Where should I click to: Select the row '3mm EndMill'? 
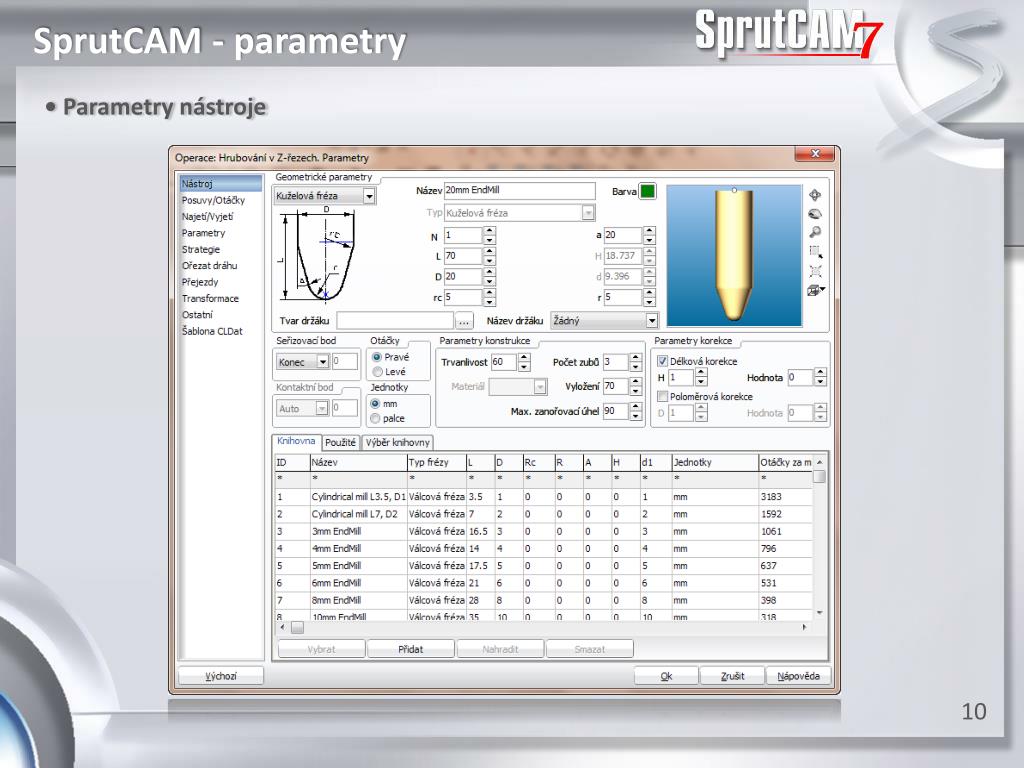(544, 532)
